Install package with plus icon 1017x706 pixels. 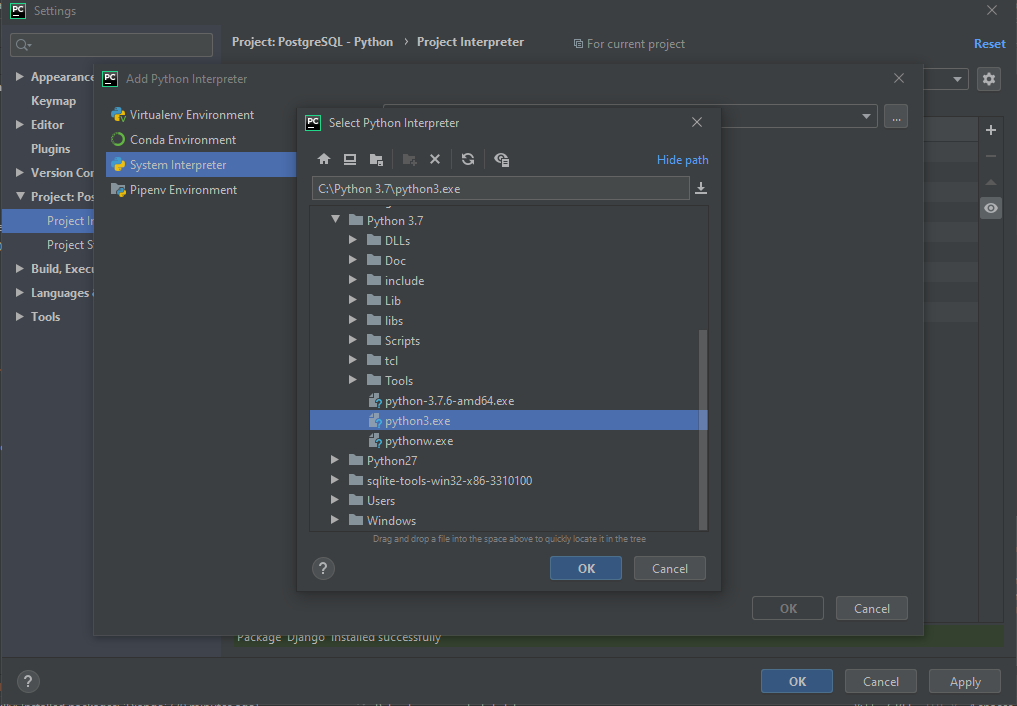click(990, 130)
